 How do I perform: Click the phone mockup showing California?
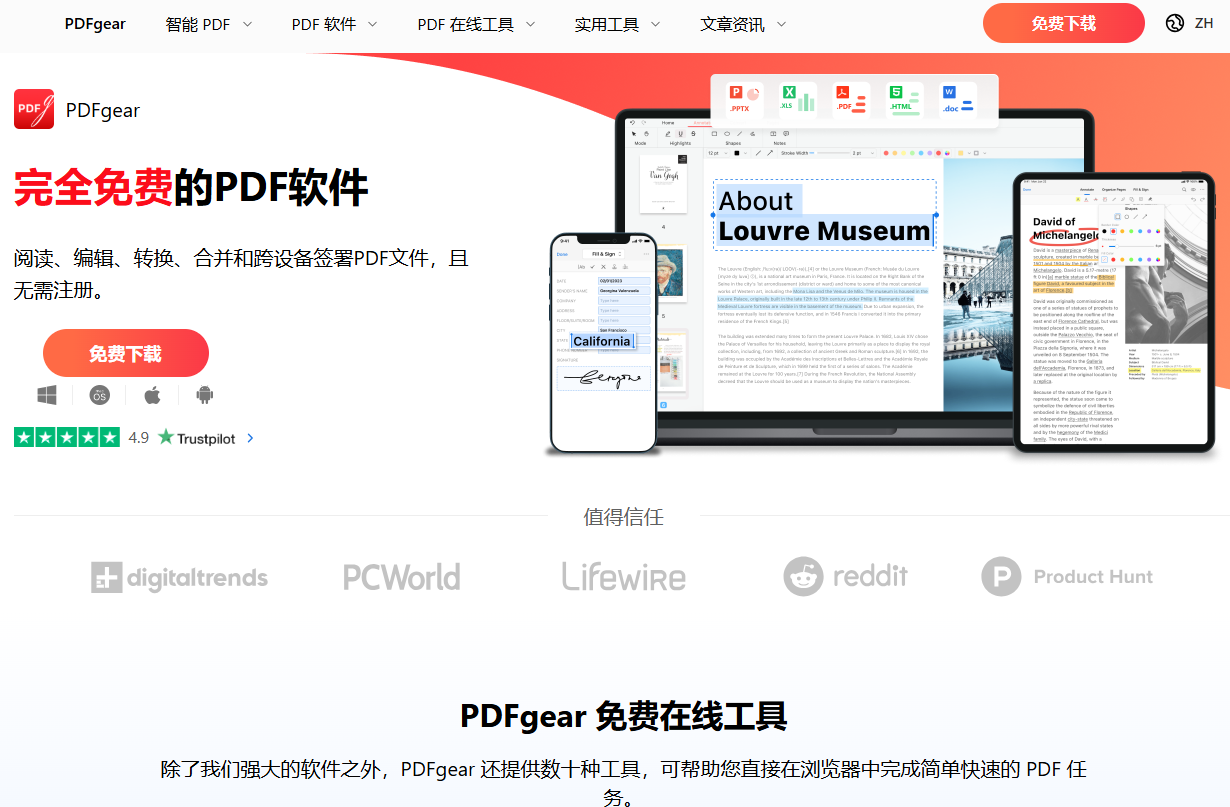pyautogui.click(x=603, y=342)
